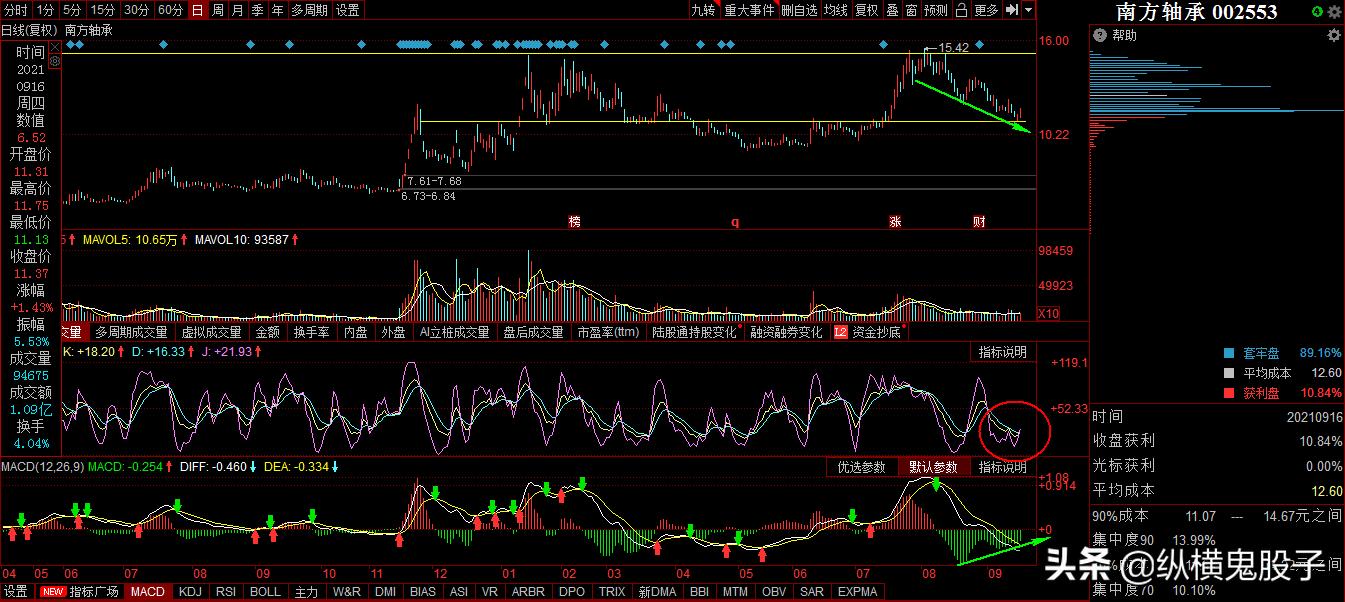Expand the 更多 more options menu
Image resolution: width=1345 pixels, height=602 pixels.
point(986,10)
